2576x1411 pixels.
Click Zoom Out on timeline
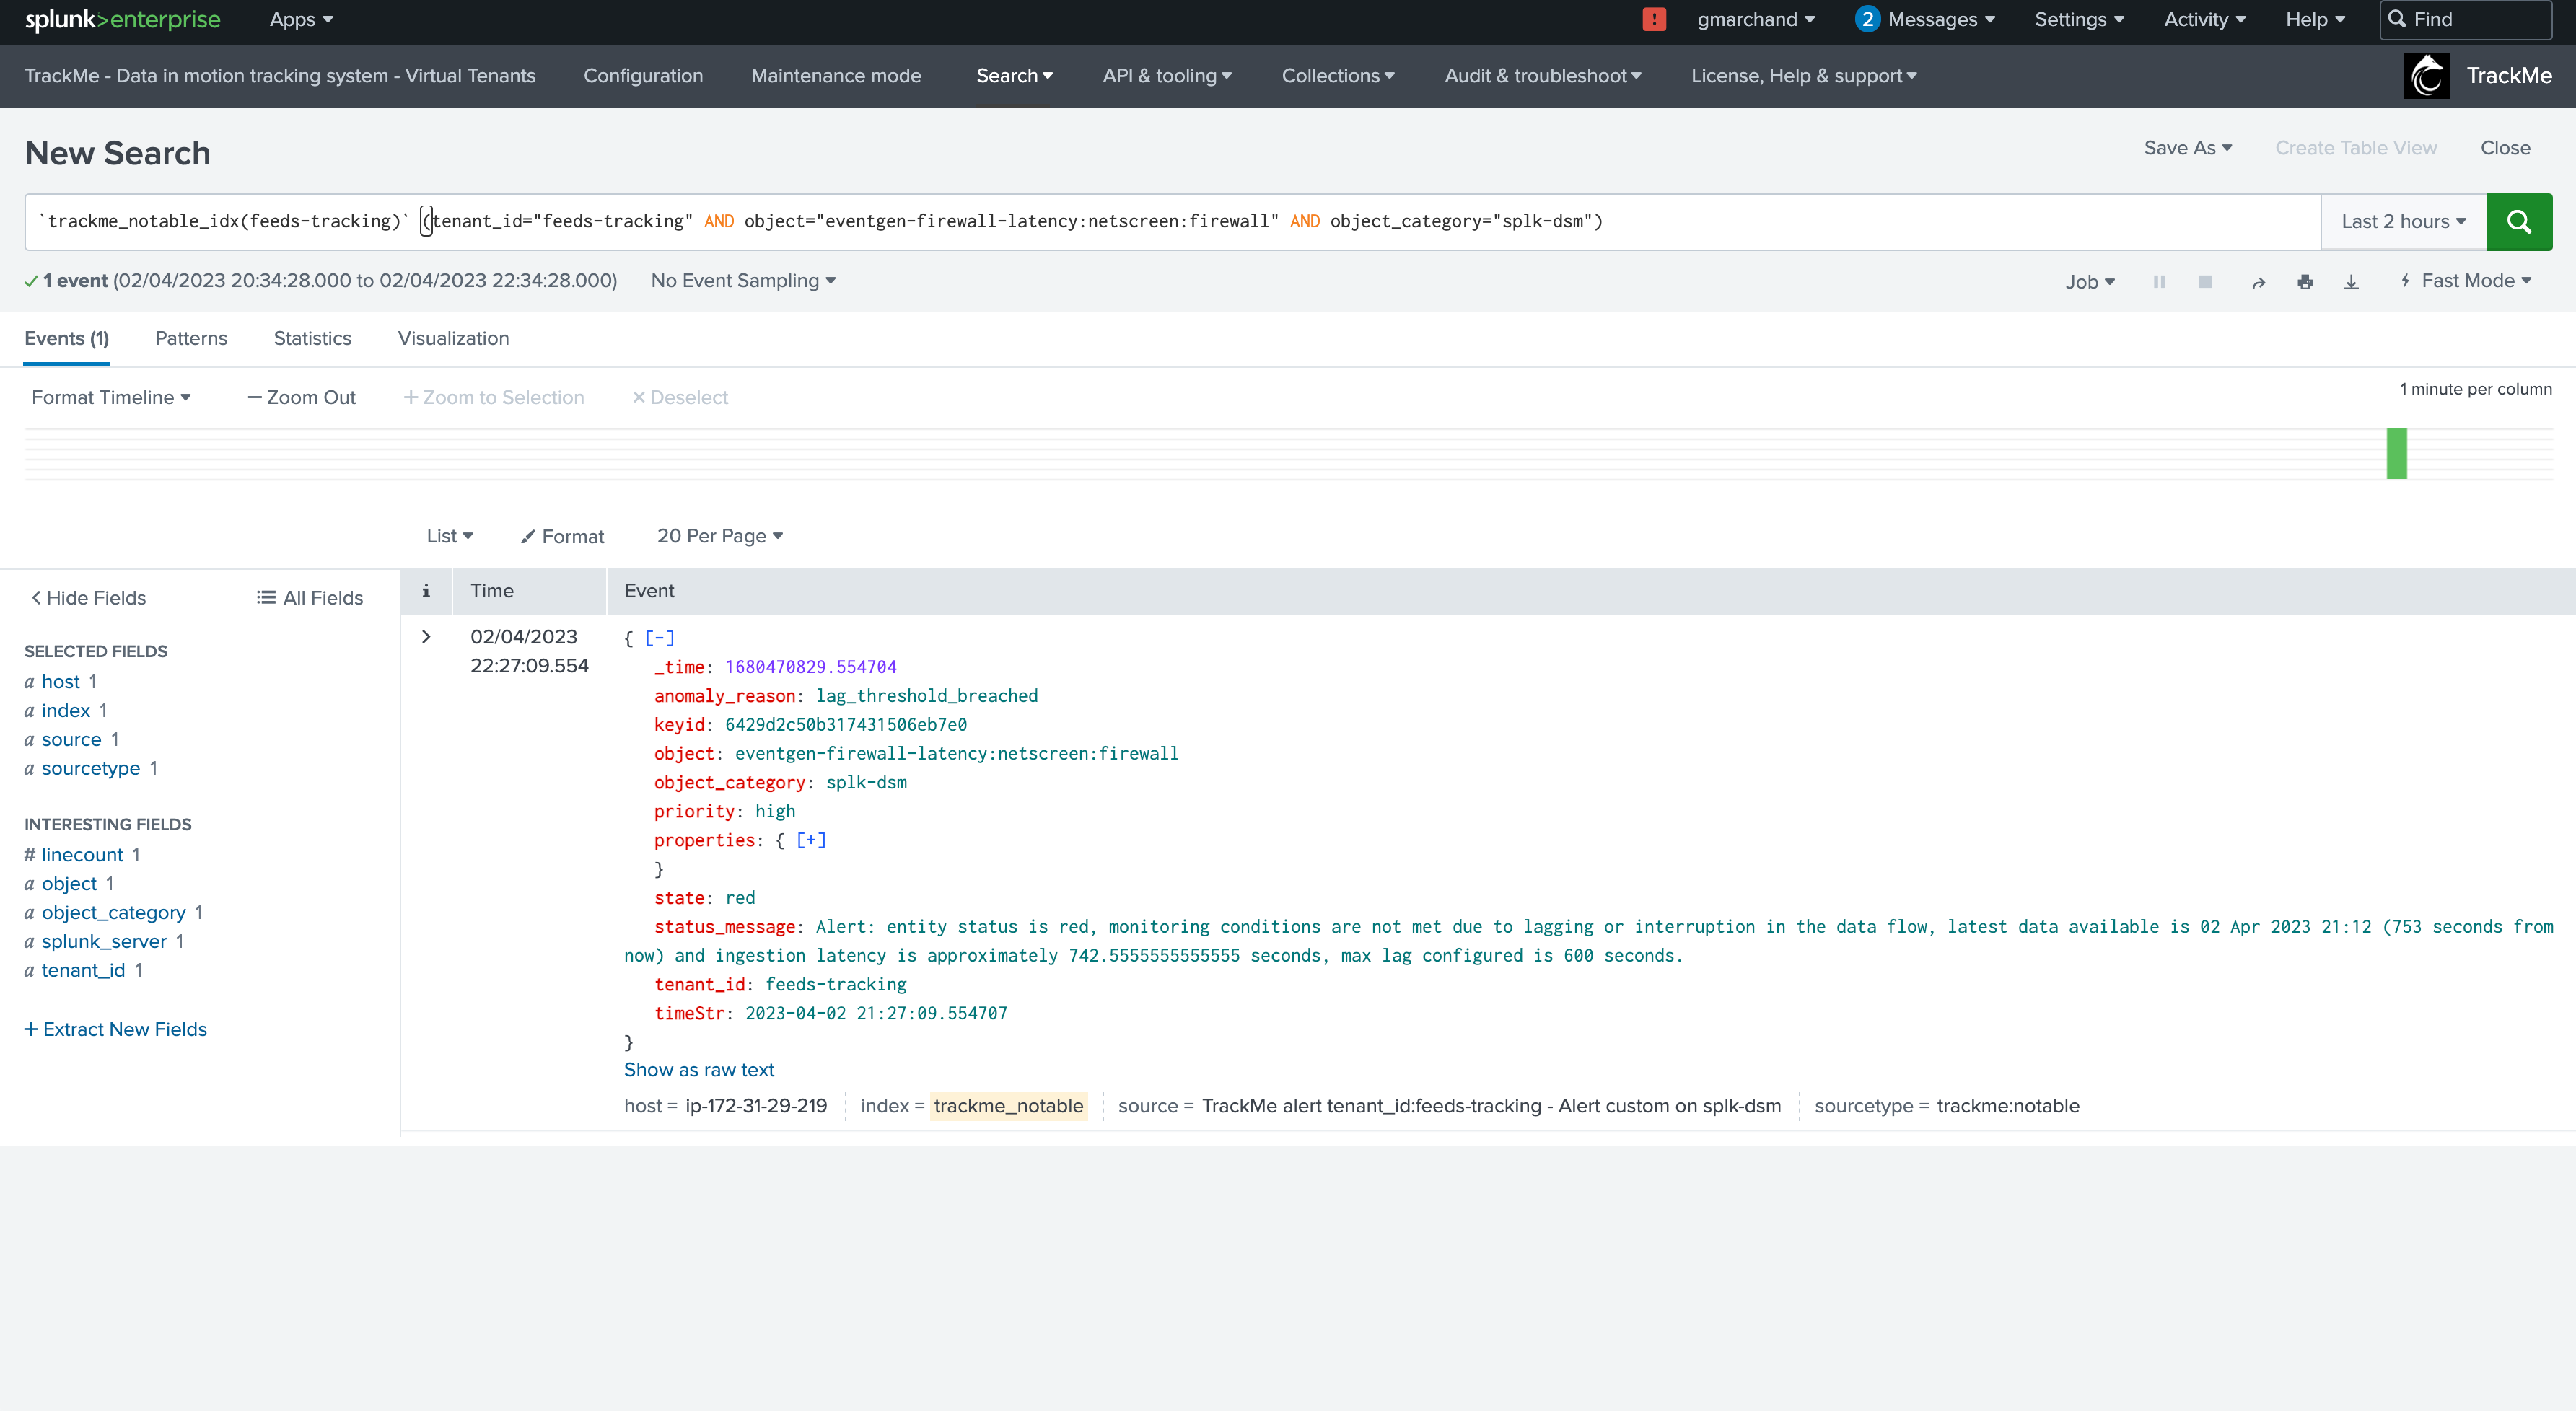pyautogui.click(x=302, y=398)
